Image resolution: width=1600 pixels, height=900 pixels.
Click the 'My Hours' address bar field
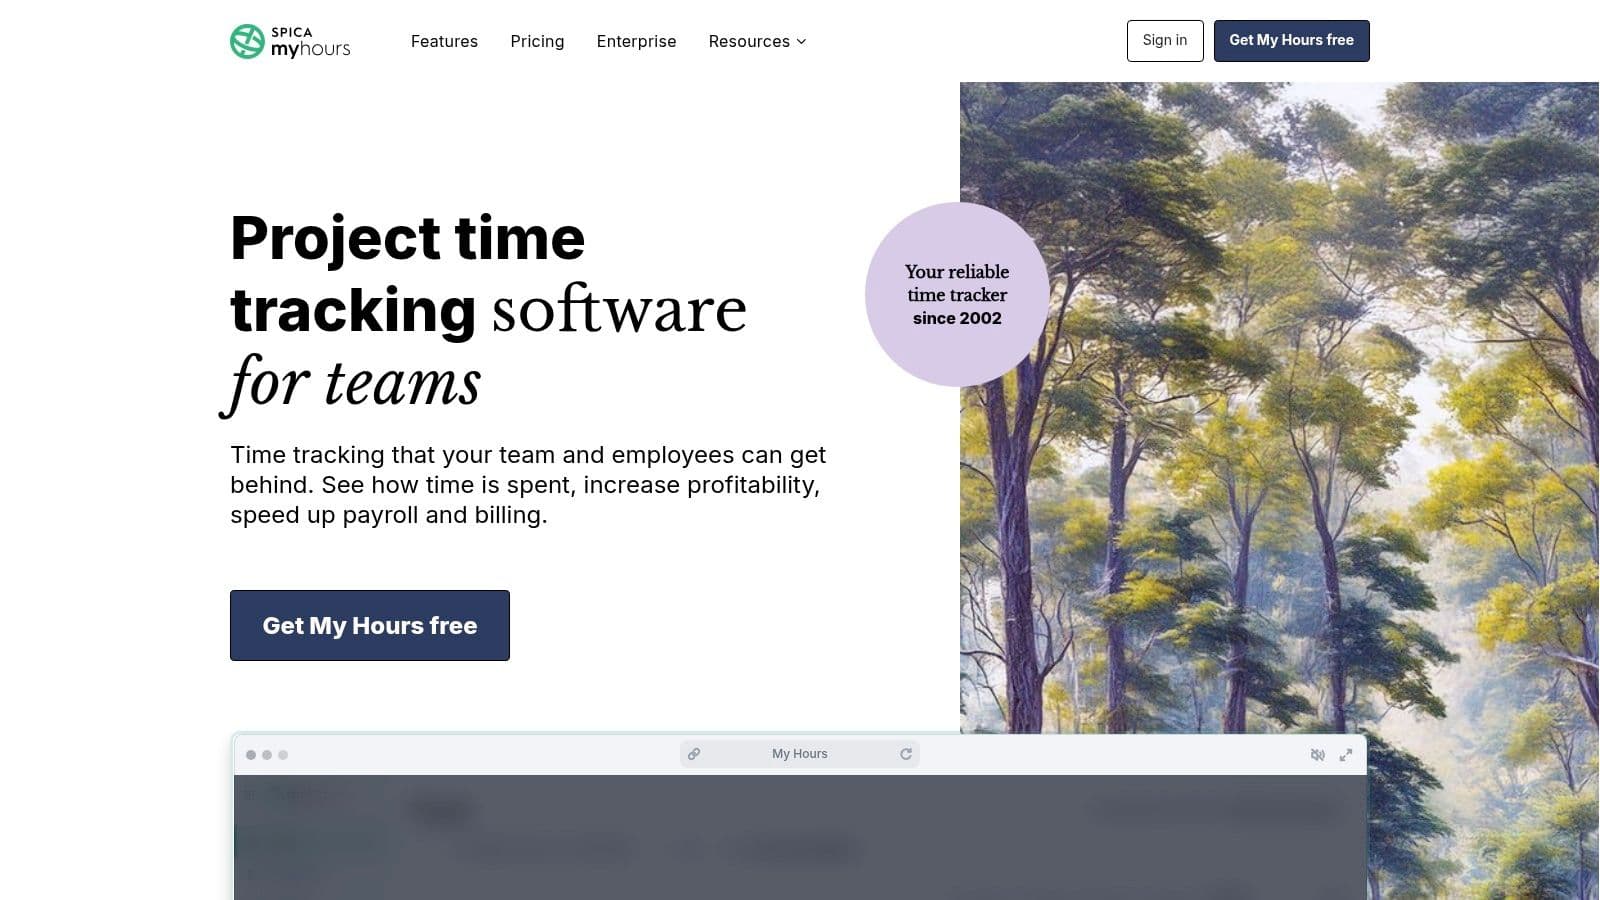pyautogui.click(x=800, y=754)
